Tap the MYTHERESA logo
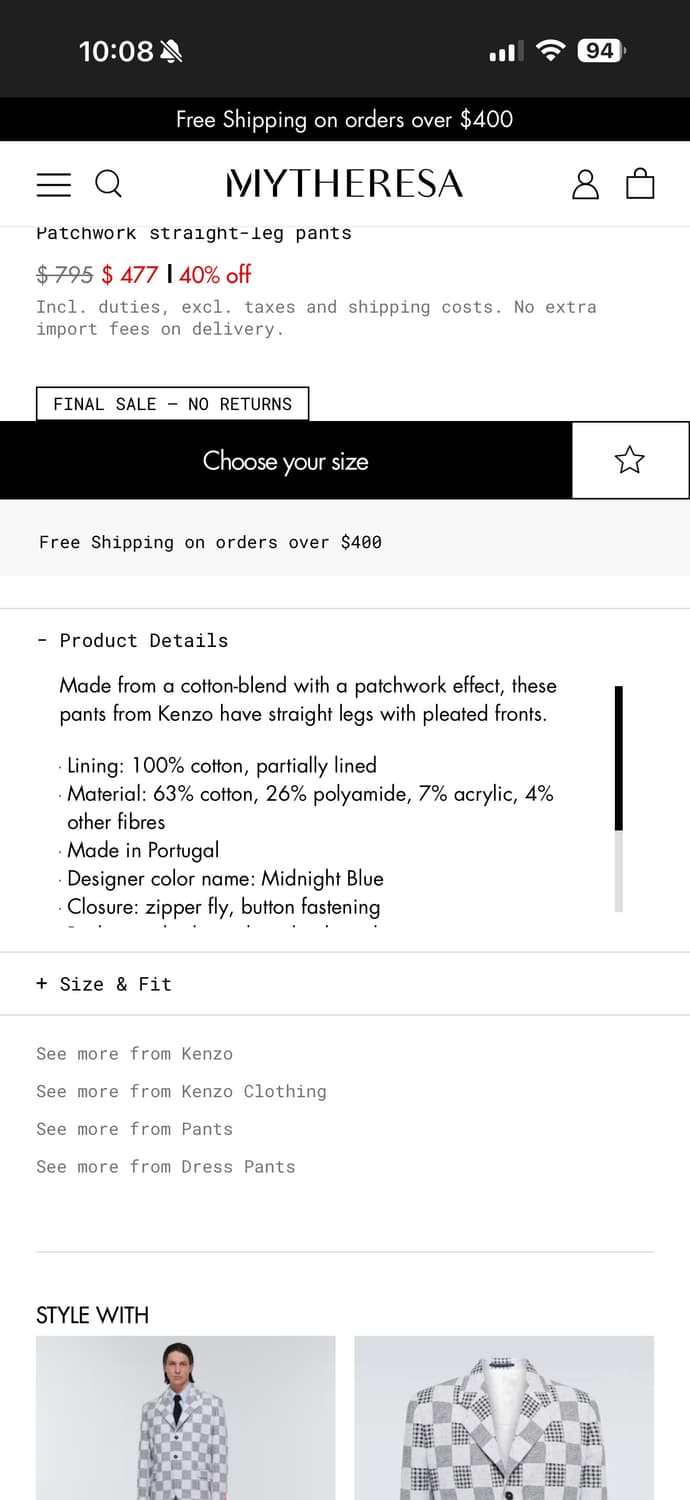This screenshot has height=1500, width=690. [345, 184]
